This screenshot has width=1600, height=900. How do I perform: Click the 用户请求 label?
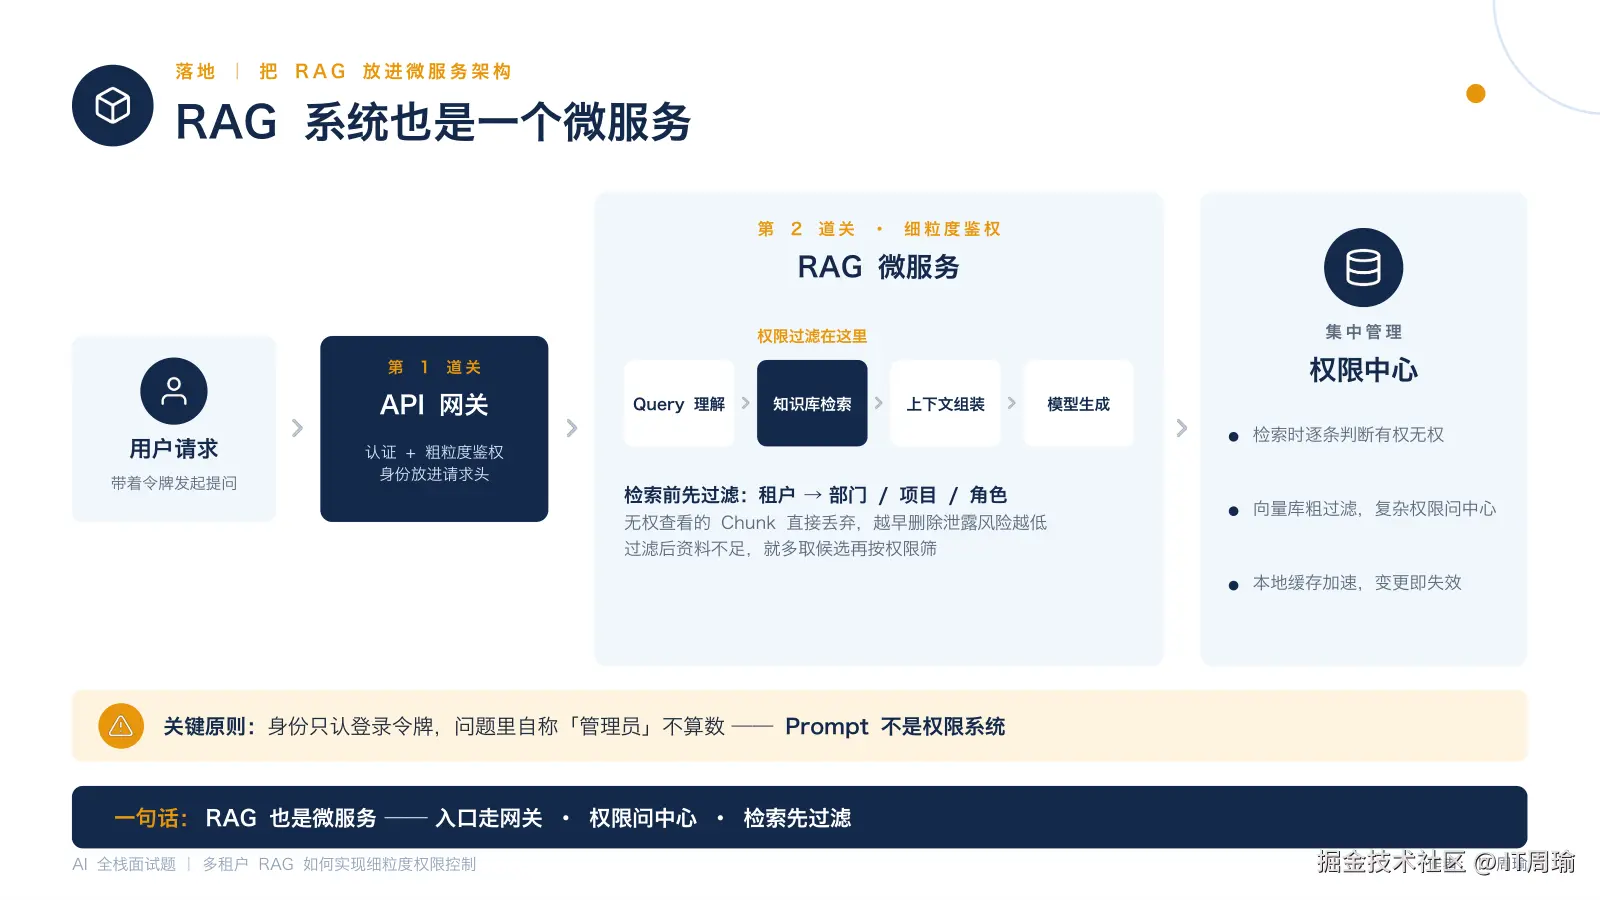click(174, 449)
